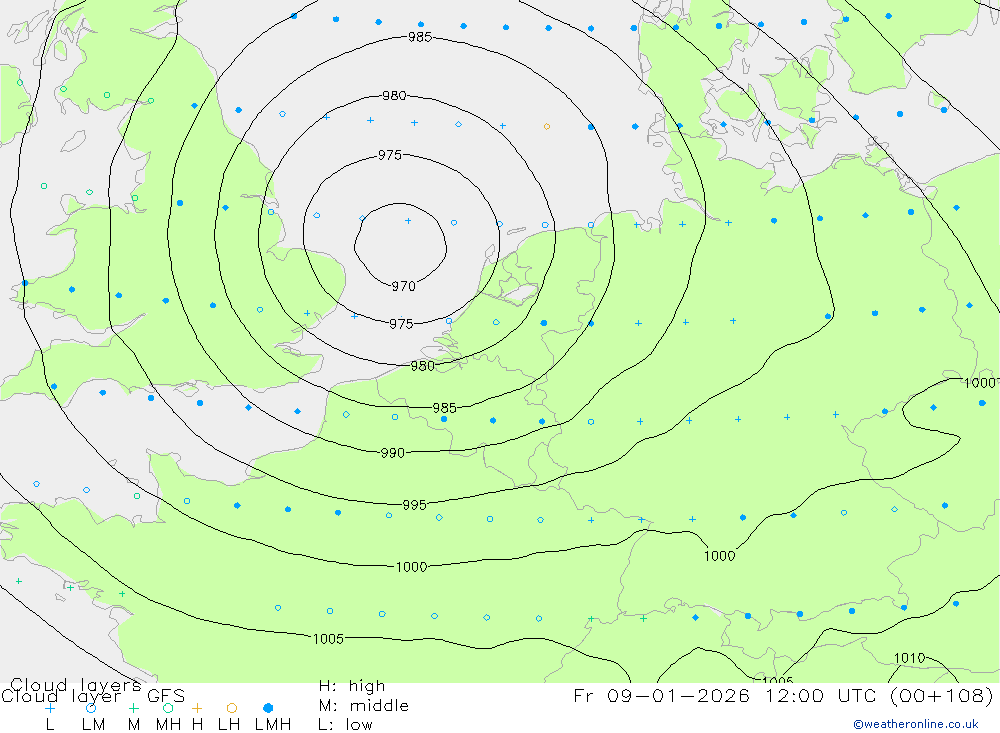This screenshot has width=1000, height=733.
Task: Click the 985 label north of the low
Action: point(420,37)
